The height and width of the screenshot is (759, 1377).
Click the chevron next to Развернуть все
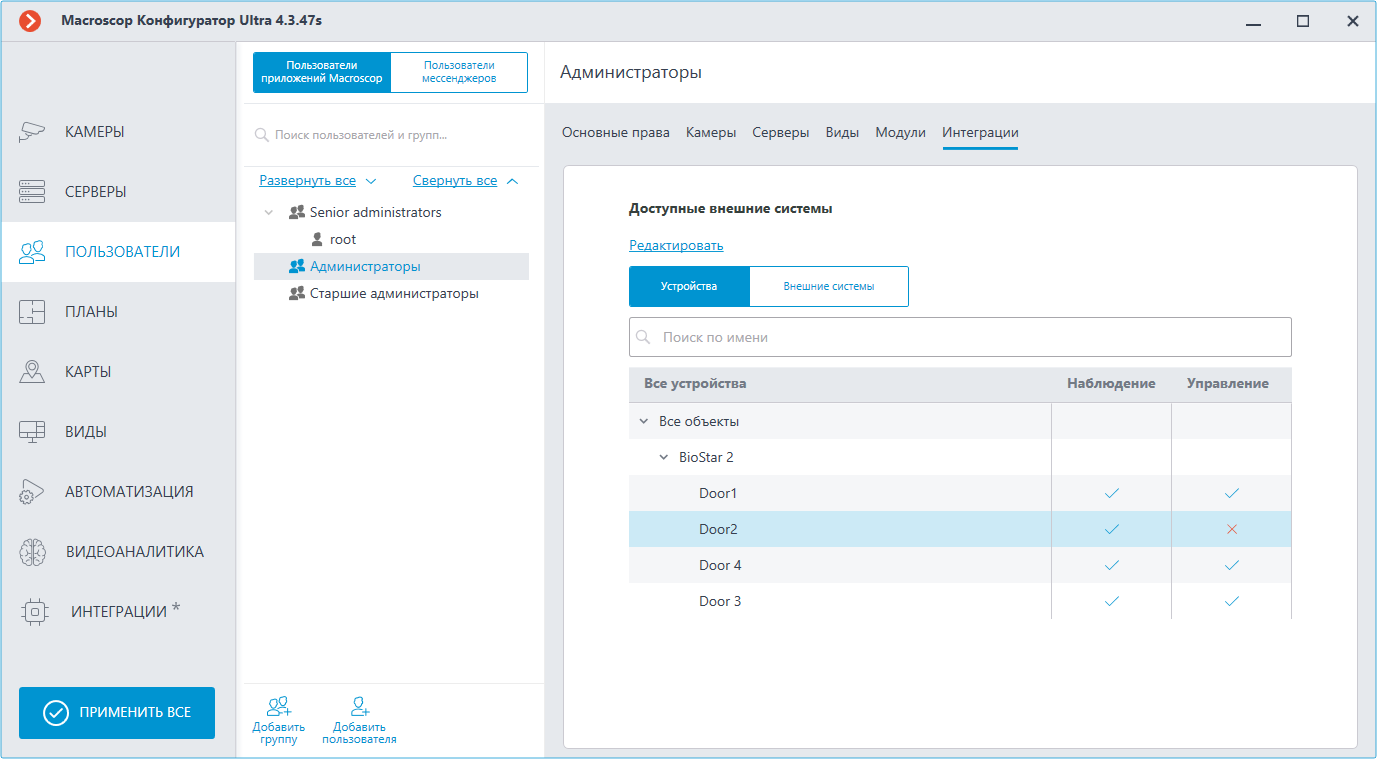pyautogui.click(x=371, y=182)
